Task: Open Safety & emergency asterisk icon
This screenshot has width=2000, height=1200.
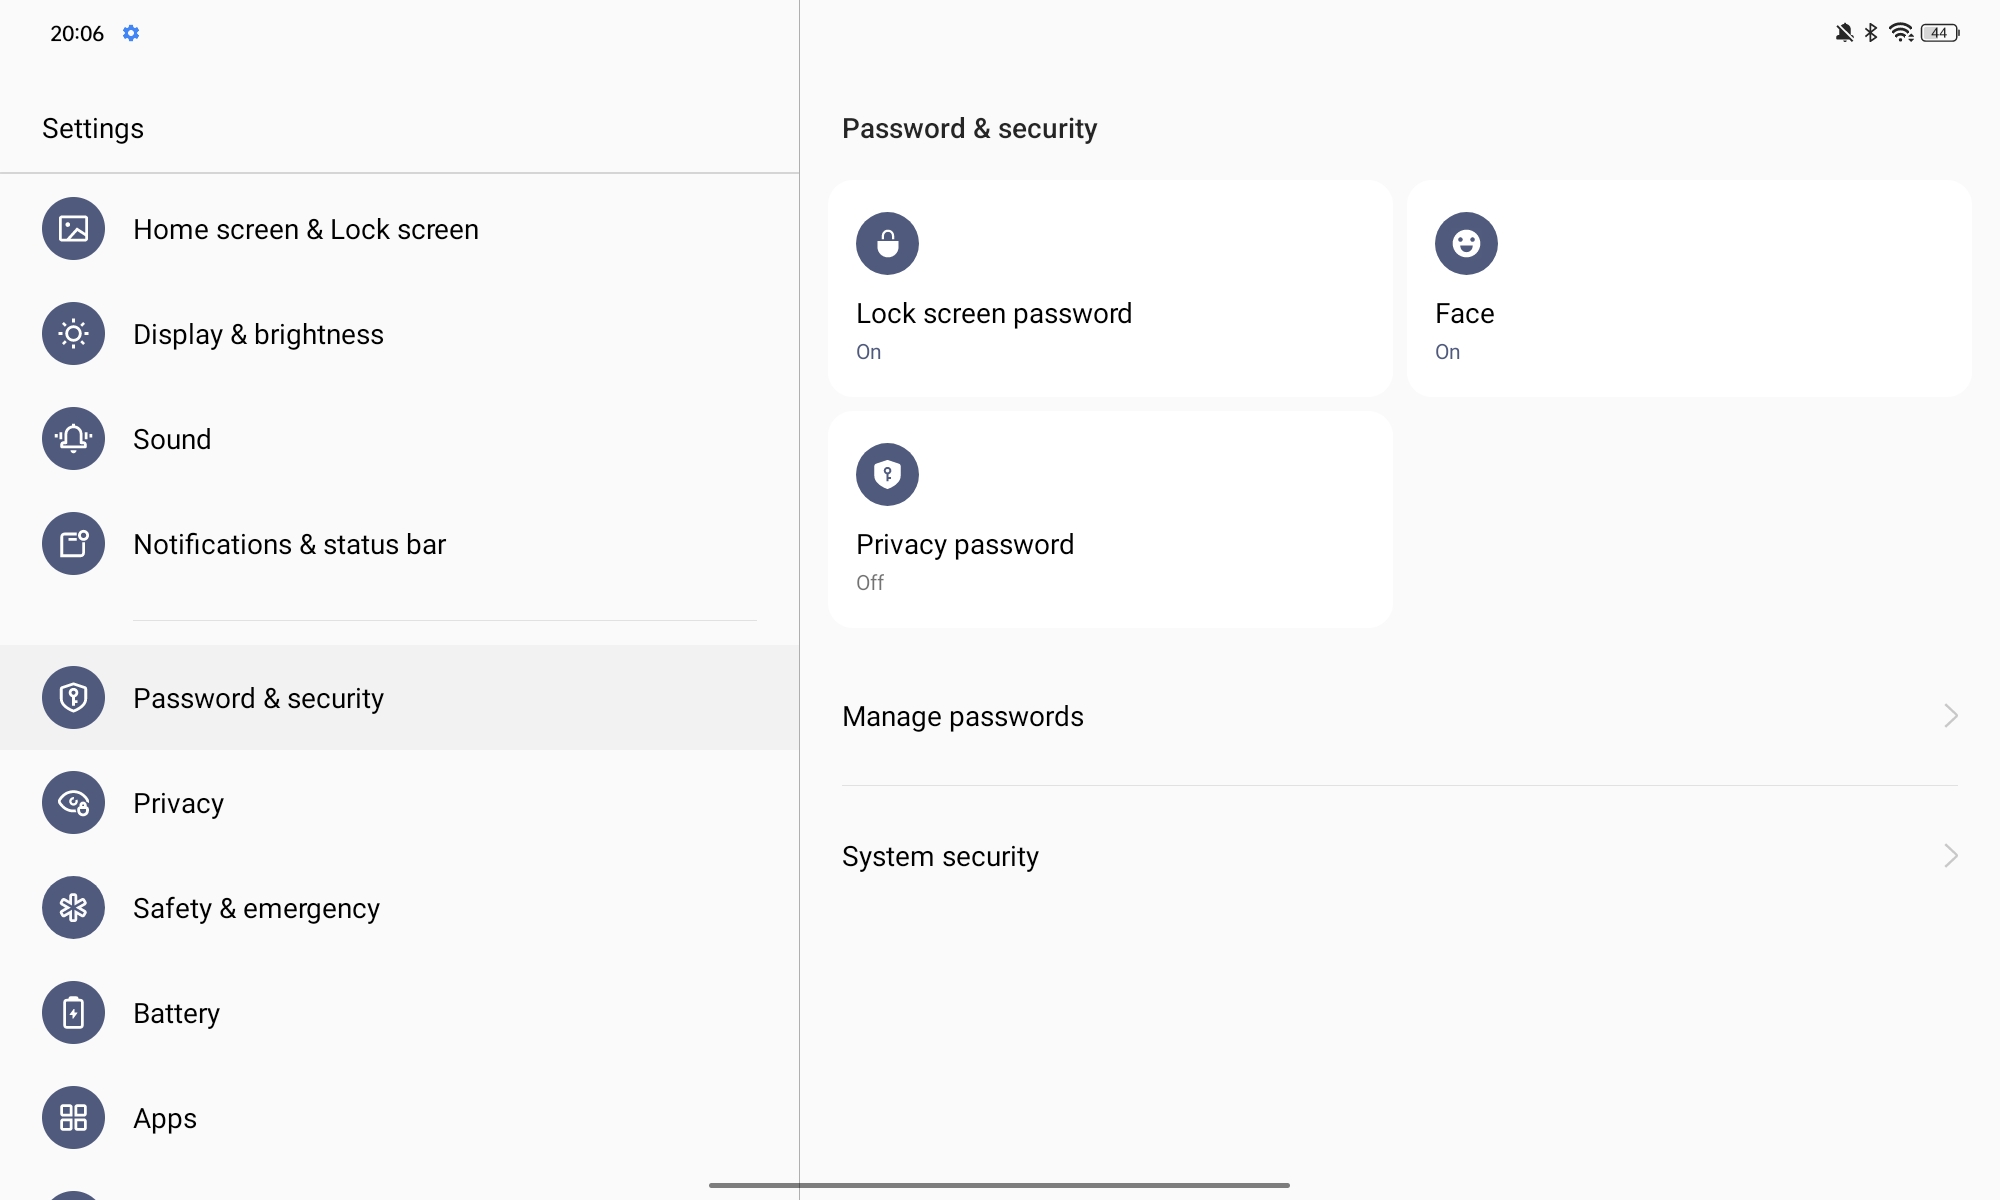Action: [73, 908]
